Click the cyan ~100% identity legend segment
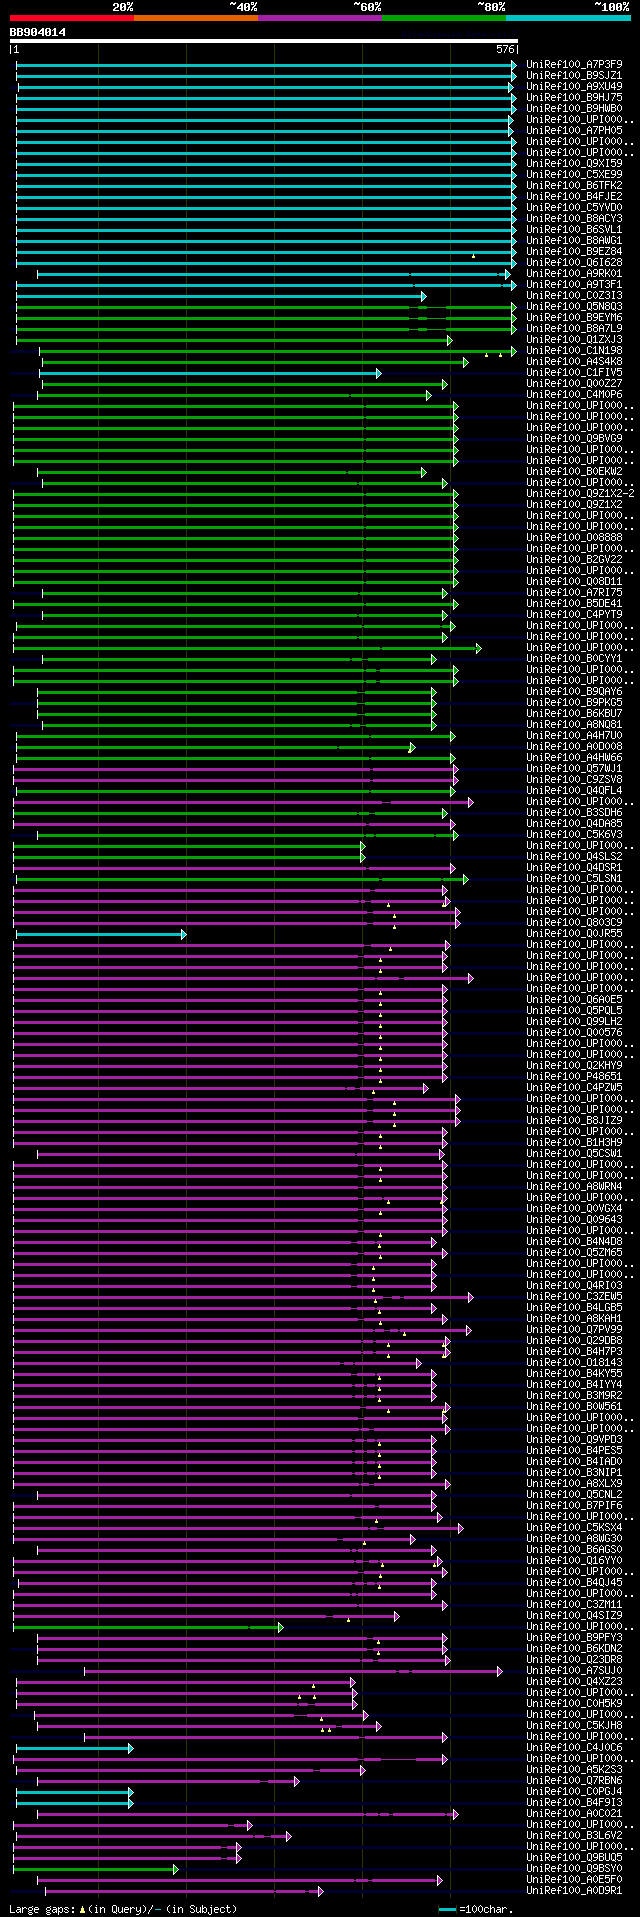 [x=568, y=18]
